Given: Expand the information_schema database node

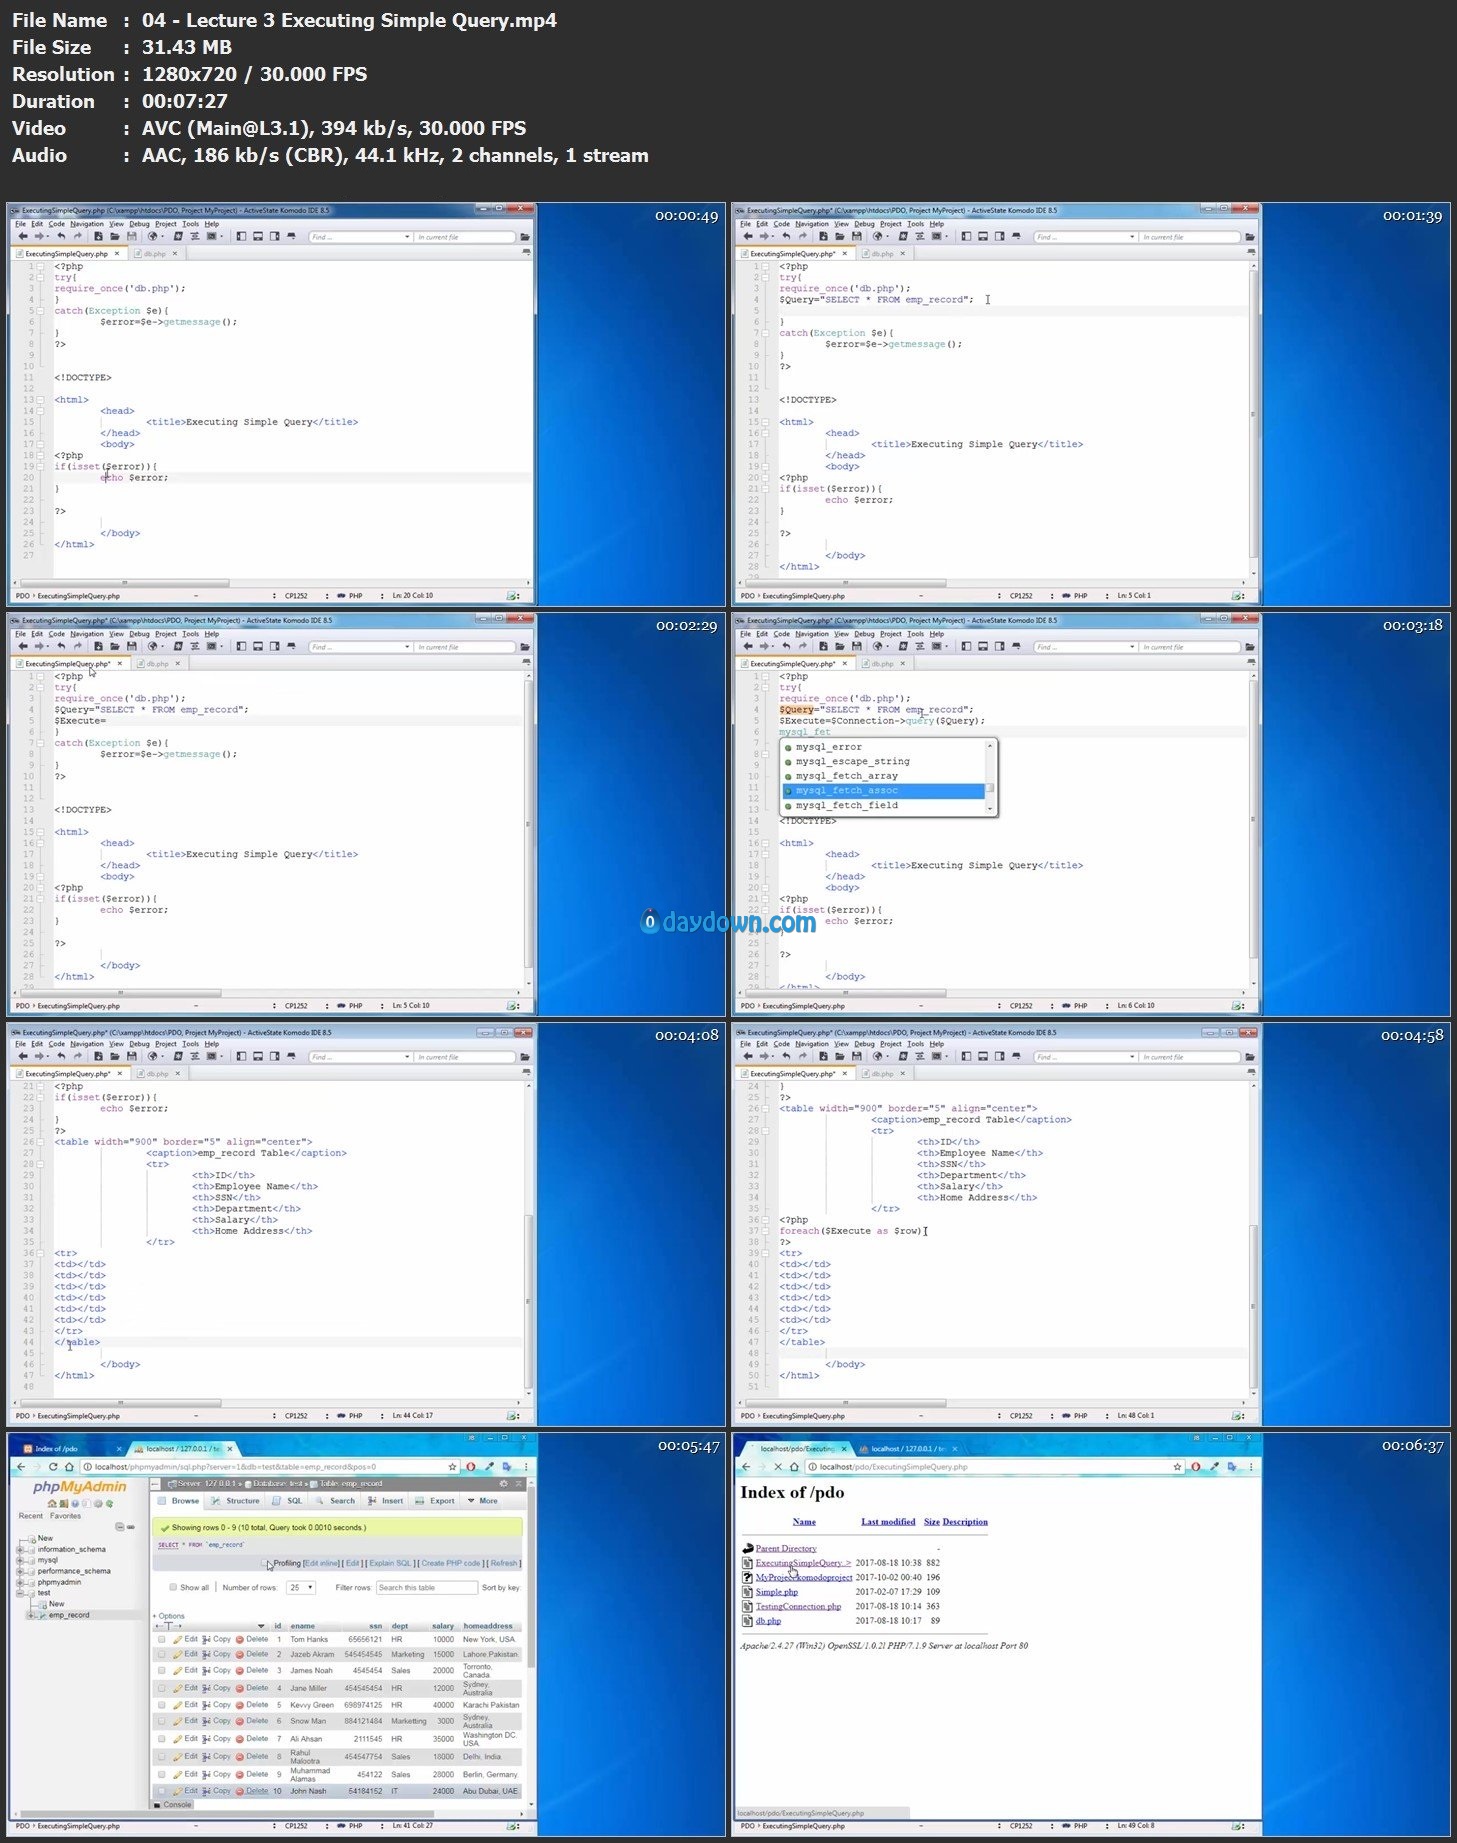Looking at the screenshot, I should tap(20, 1549).
